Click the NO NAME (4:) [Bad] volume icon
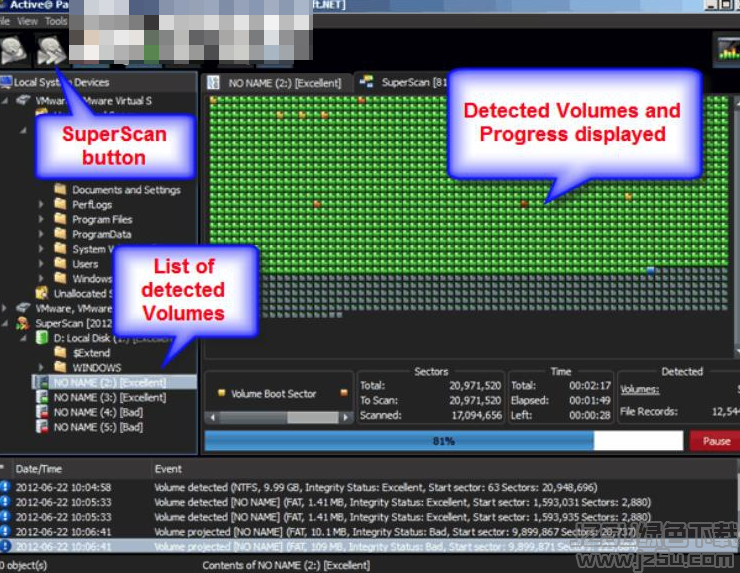Image resolution: width=740 pixels, height=573 pixels. click(x=42, y=412)
